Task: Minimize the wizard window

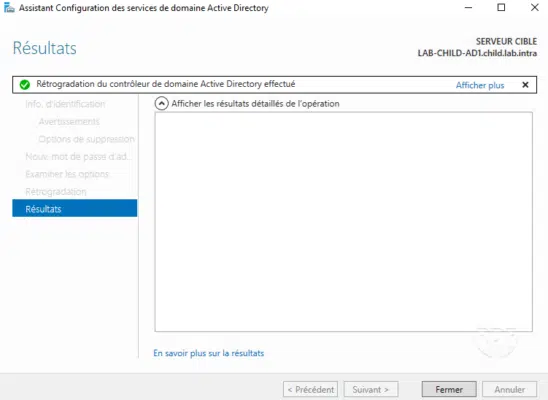Action: pos(468,7)
